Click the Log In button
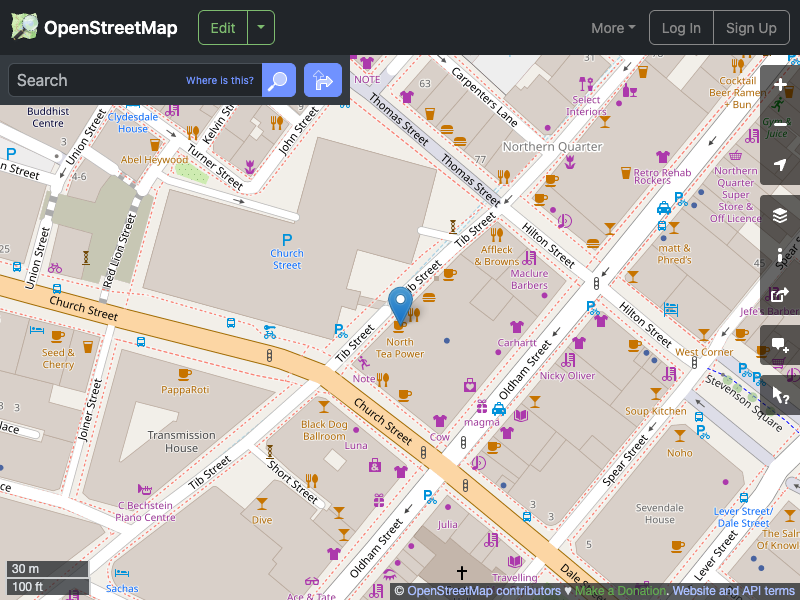This screenshot has height=600, width=800. pos(681,28)
